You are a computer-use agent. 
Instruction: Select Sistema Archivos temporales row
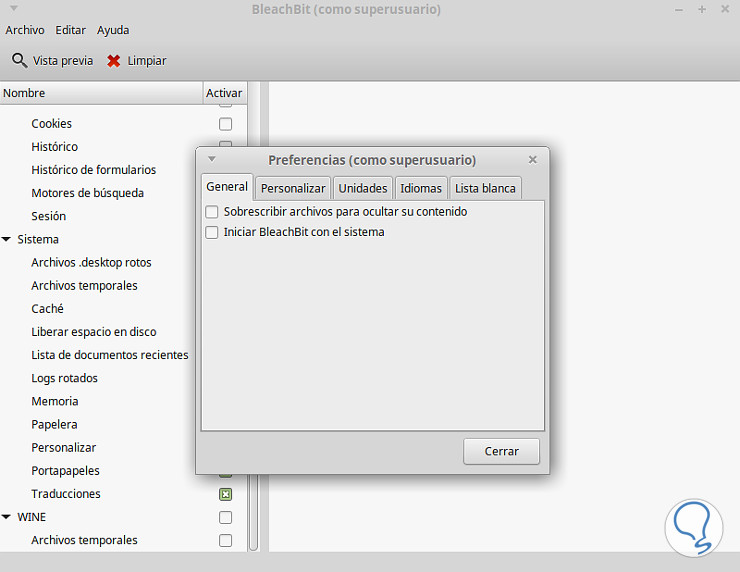(84, 286)
